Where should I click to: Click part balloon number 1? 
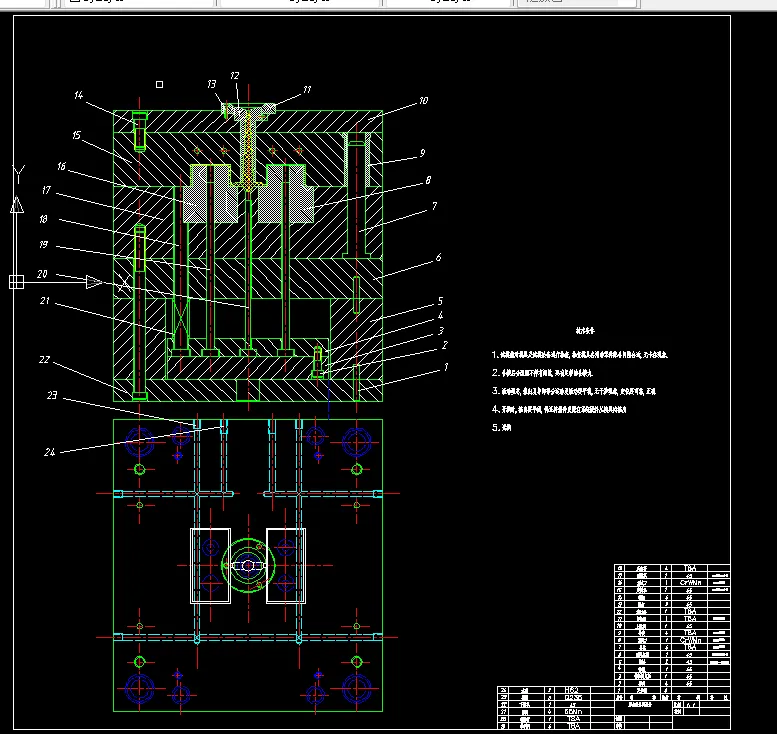pos(446,367)
